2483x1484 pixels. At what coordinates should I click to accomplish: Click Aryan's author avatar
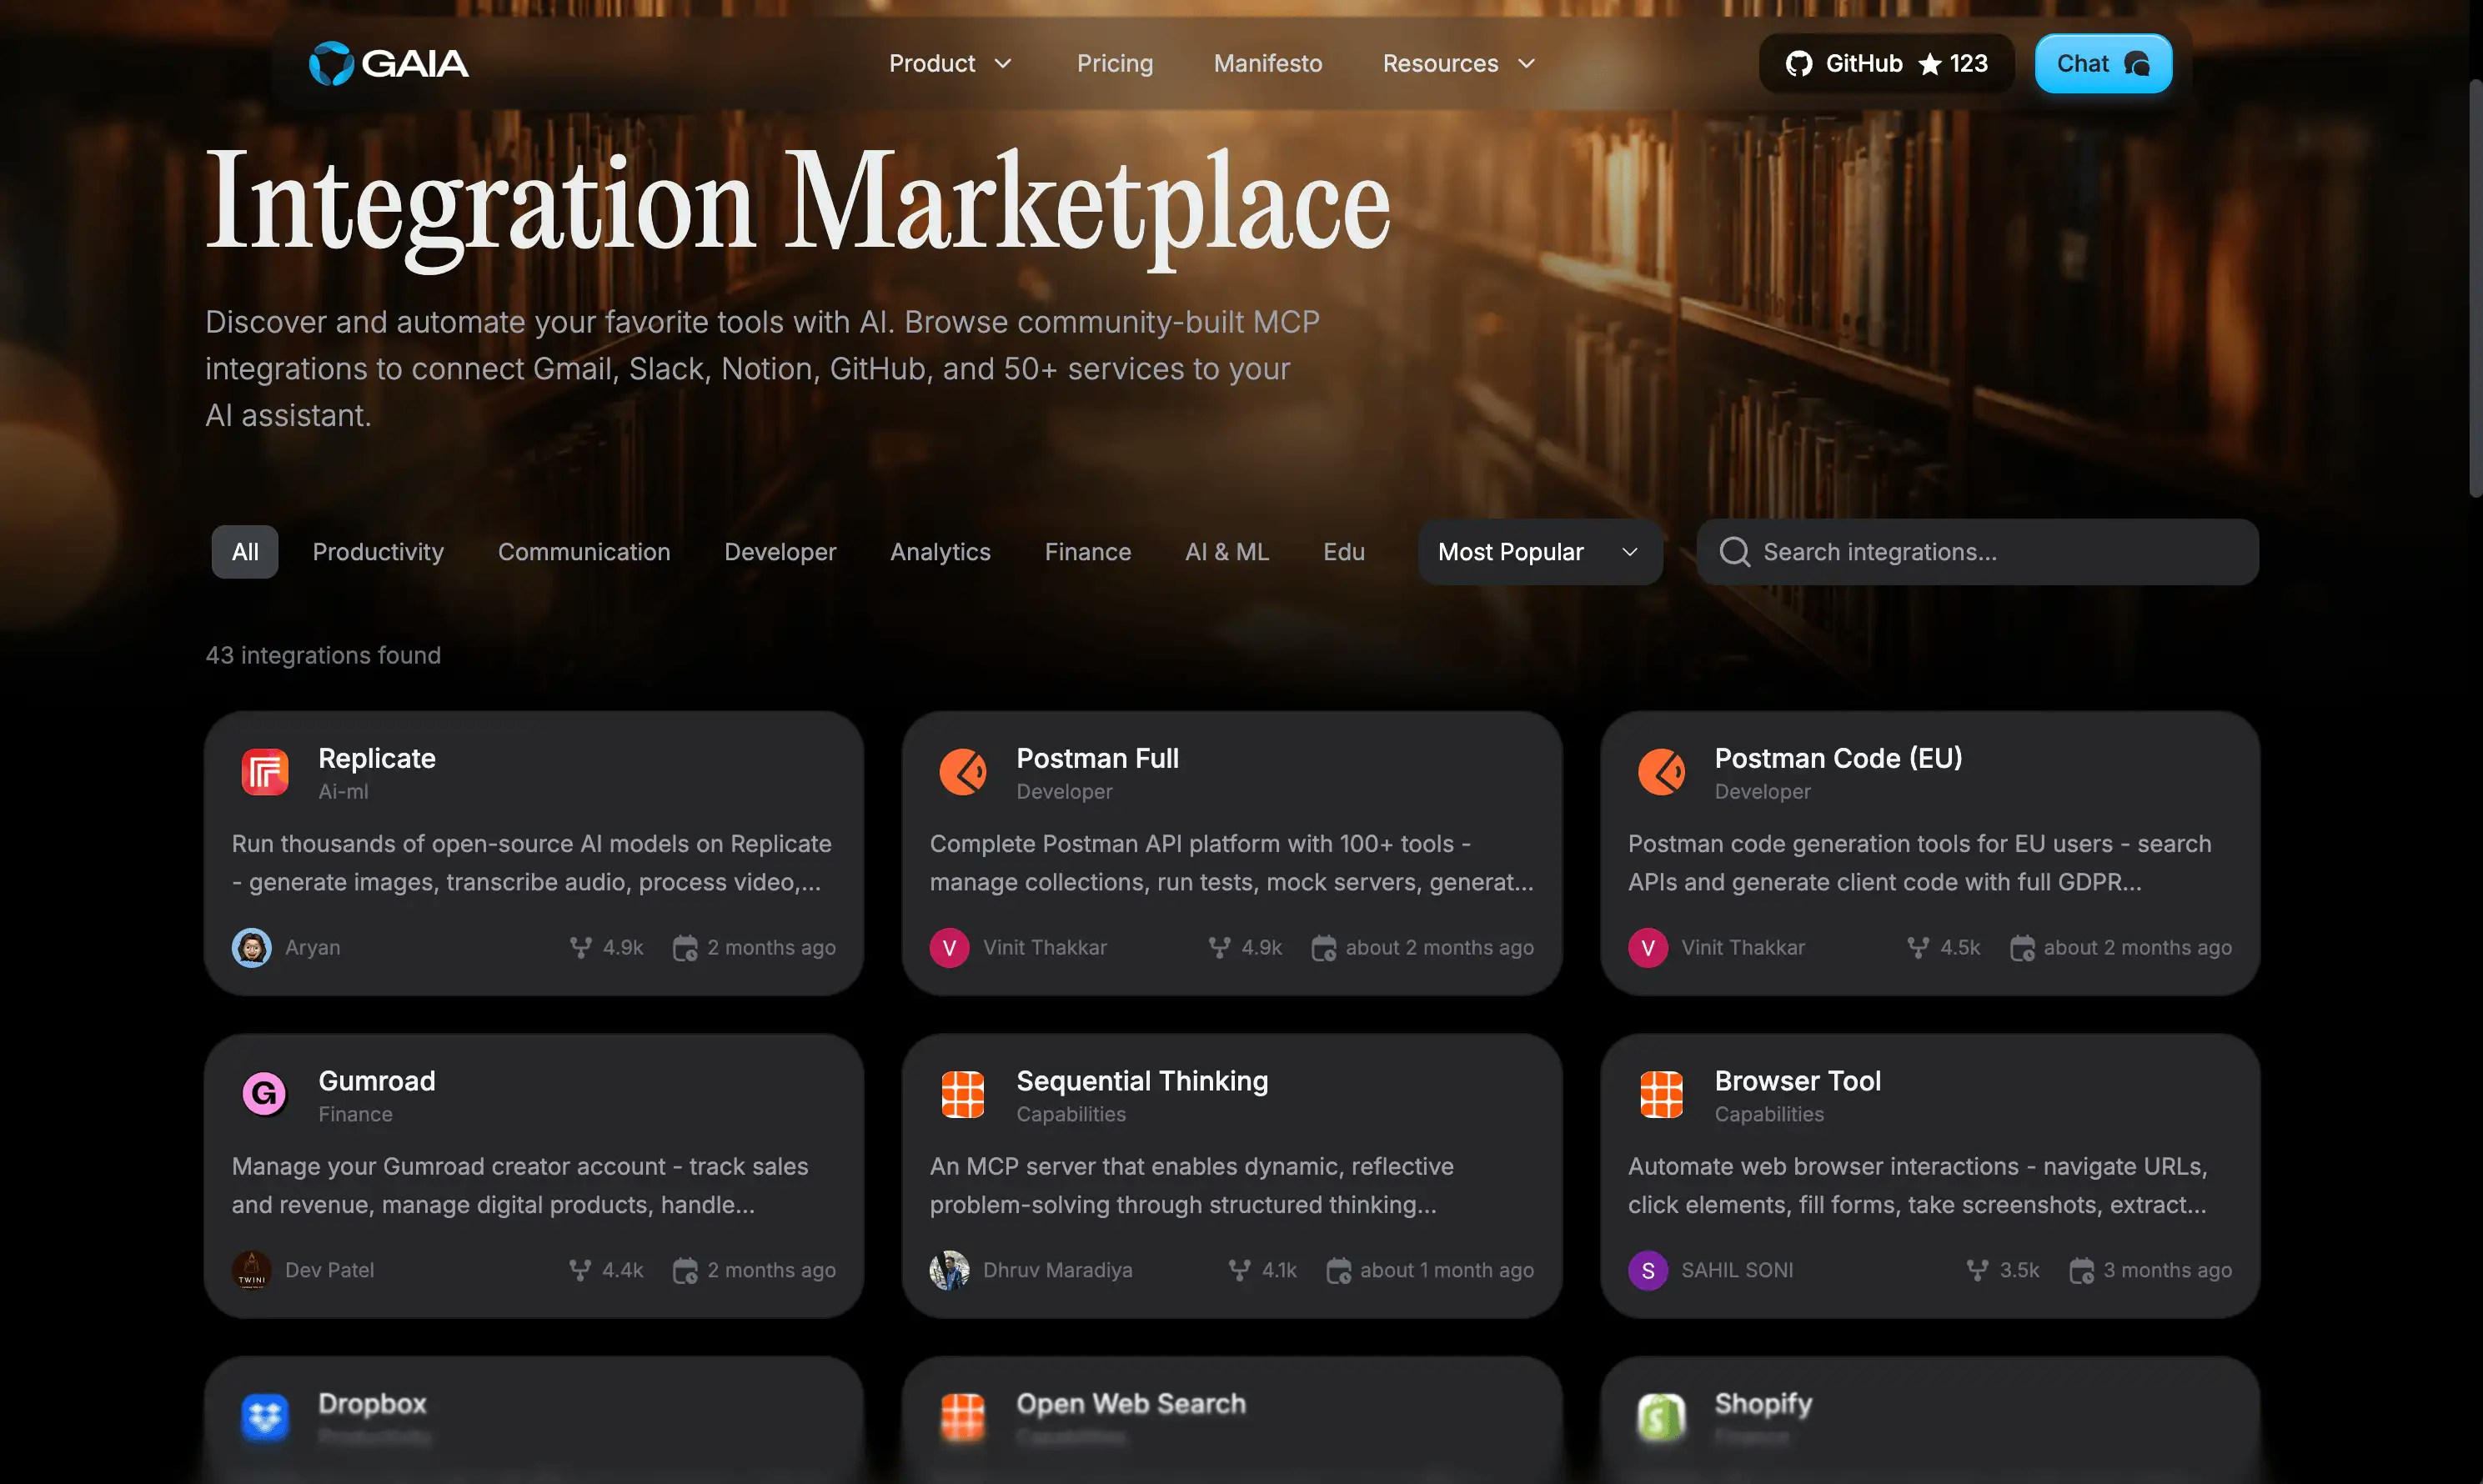(251, 947)
